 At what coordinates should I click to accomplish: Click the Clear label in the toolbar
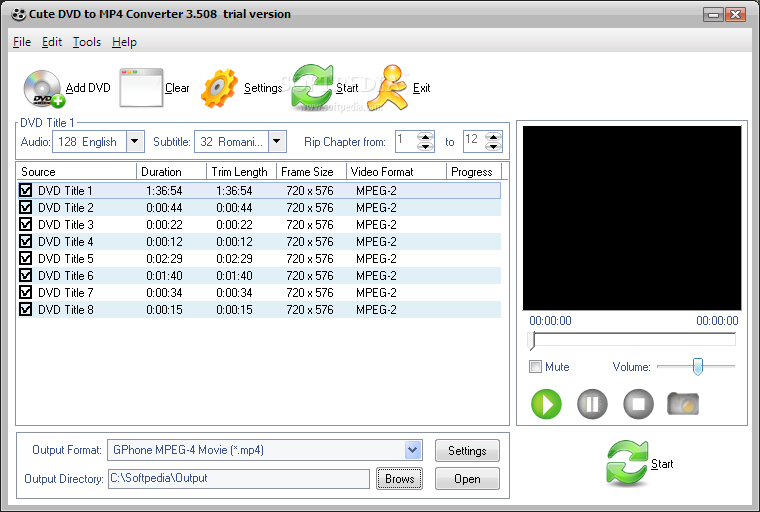(177, 88)
